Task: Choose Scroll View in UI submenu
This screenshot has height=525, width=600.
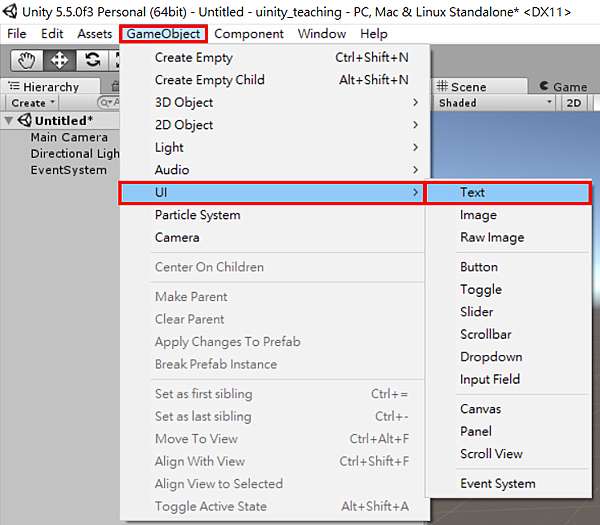Action: (x=509, y=454)
